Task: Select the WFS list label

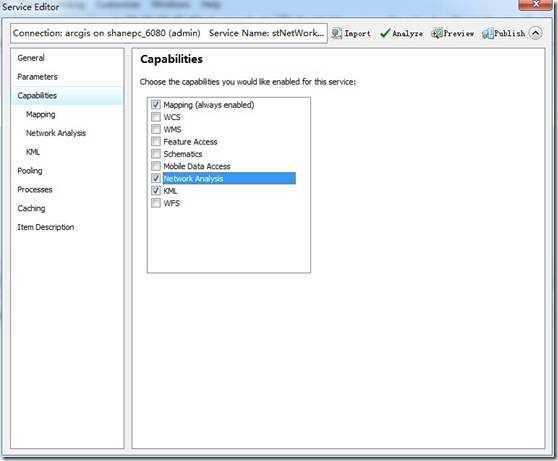Action: (x=172, y=203)
